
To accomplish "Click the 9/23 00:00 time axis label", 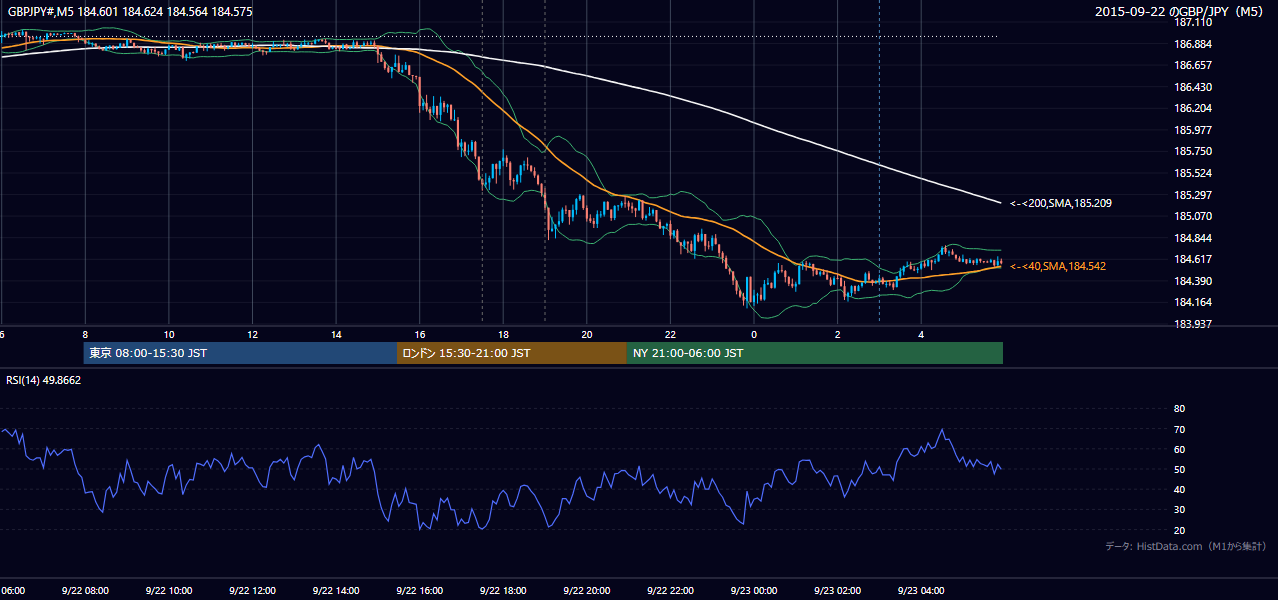I will point(754,591).
